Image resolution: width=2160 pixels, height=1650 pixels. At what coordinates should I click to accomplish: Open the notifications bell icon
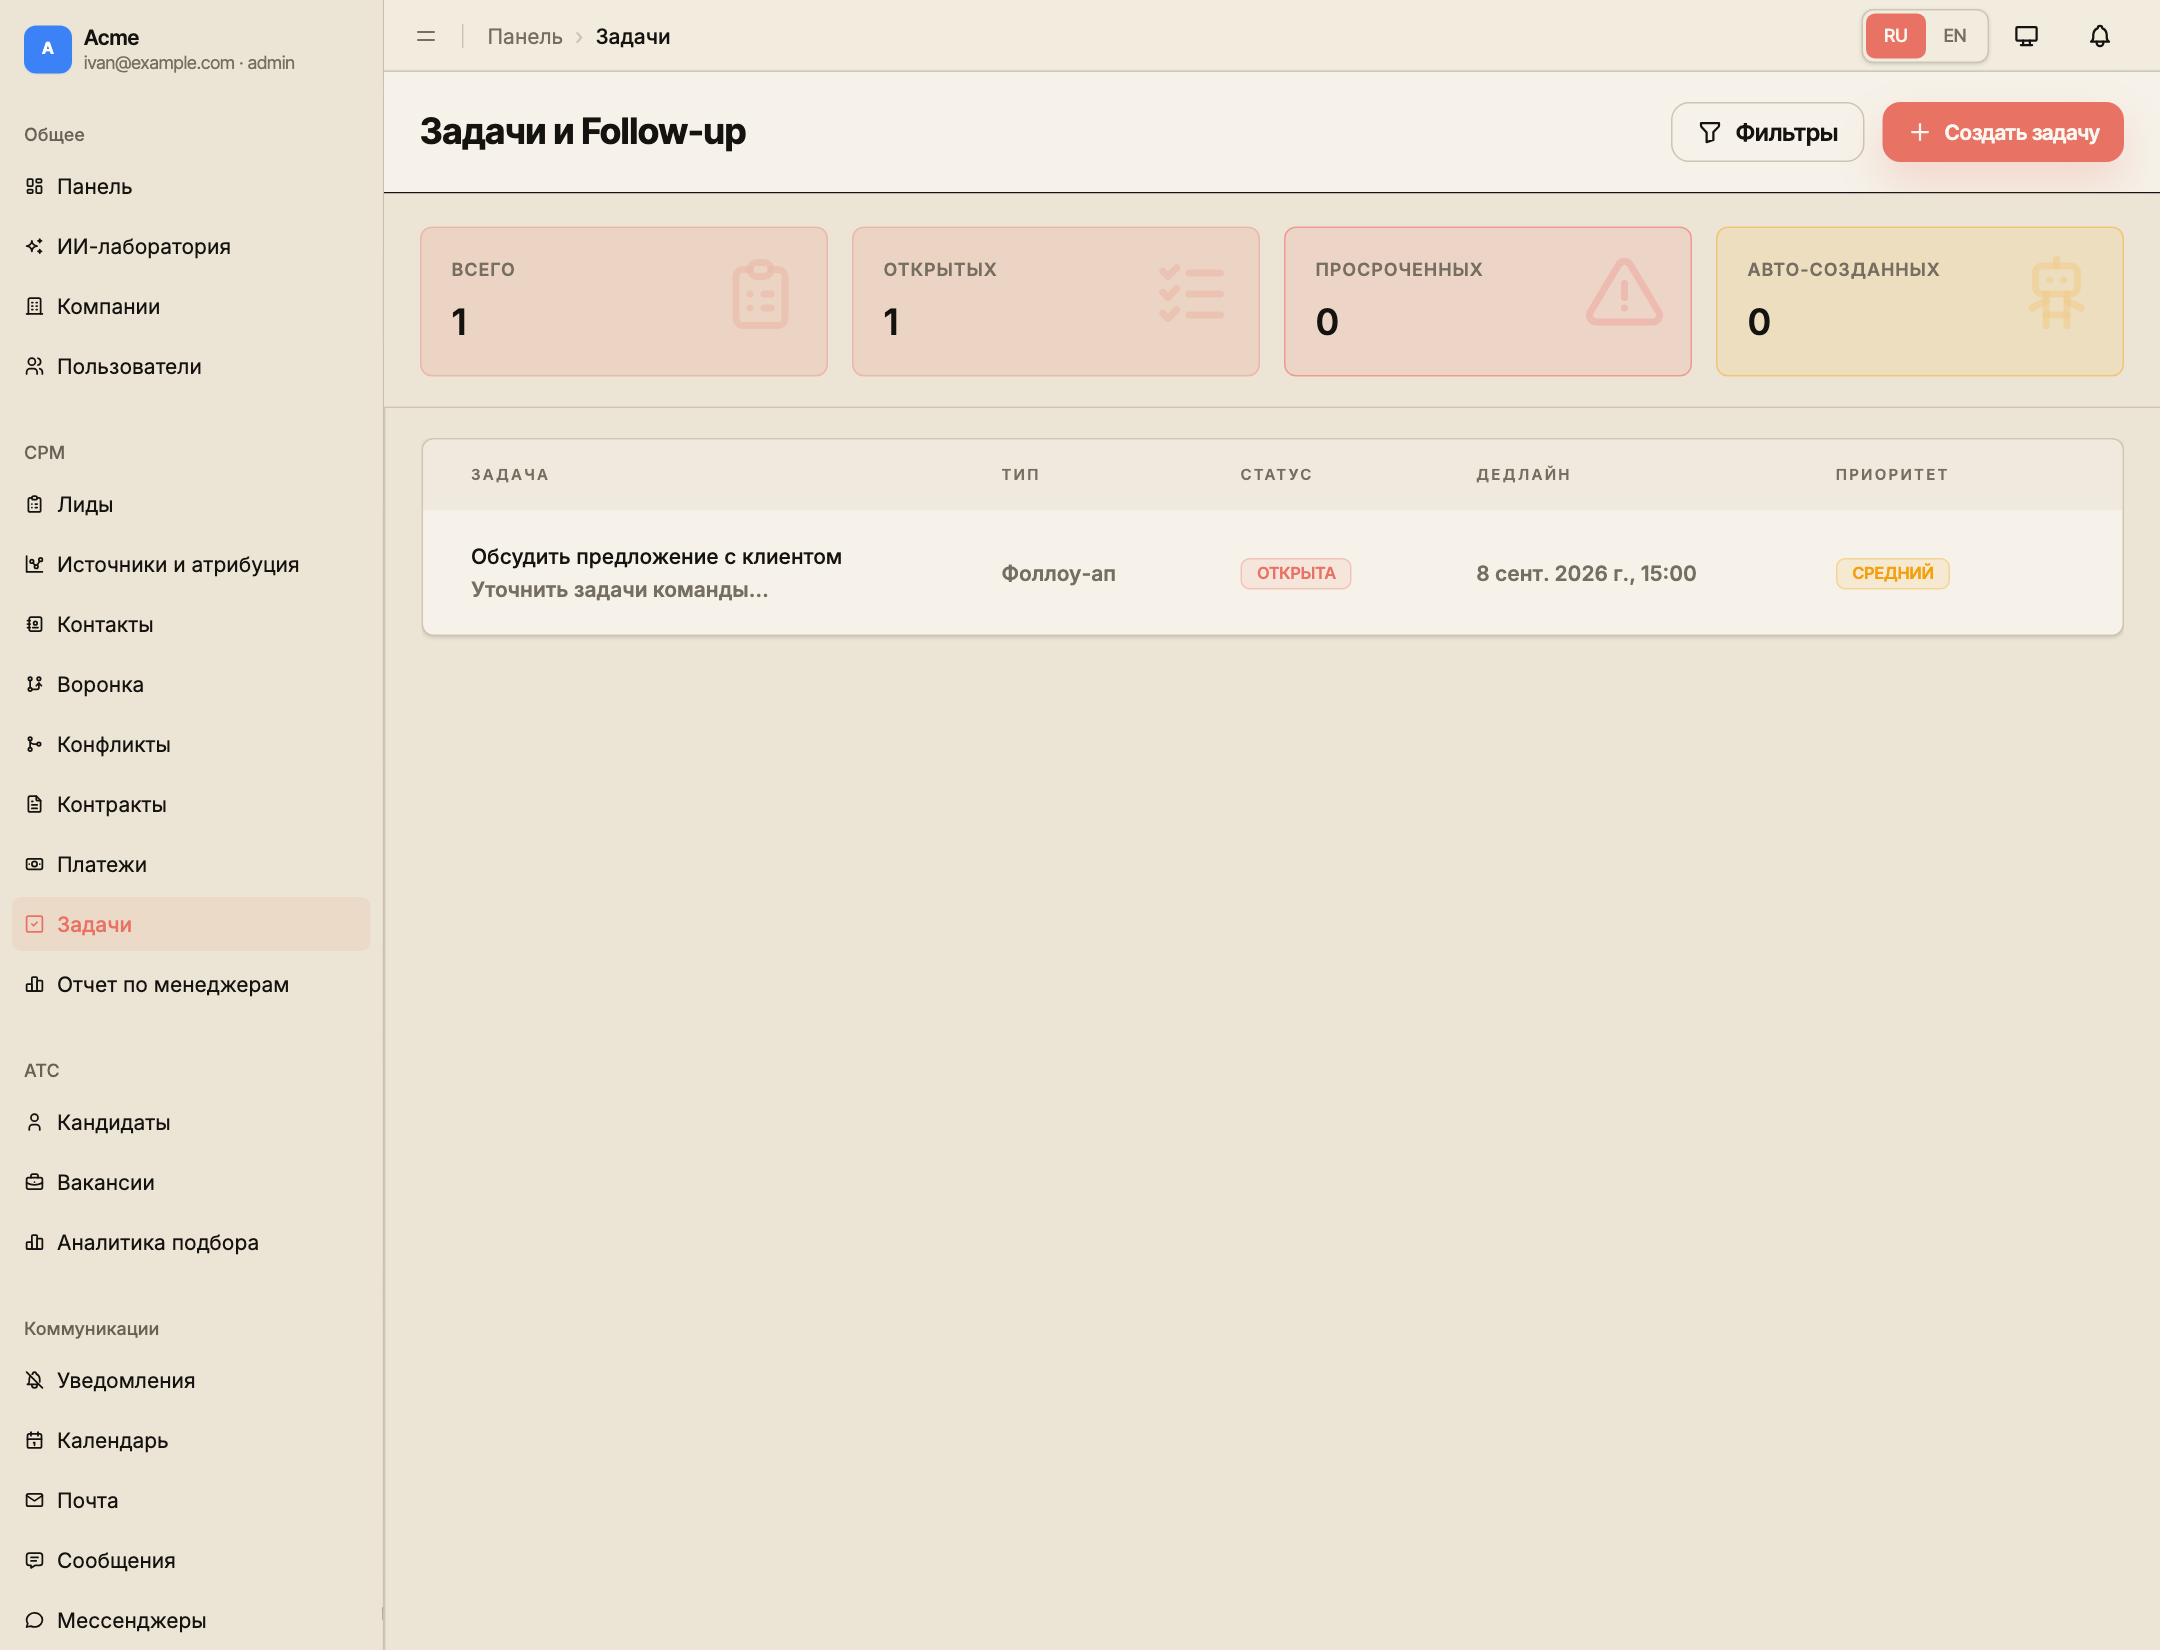[x=2099, y=36]
